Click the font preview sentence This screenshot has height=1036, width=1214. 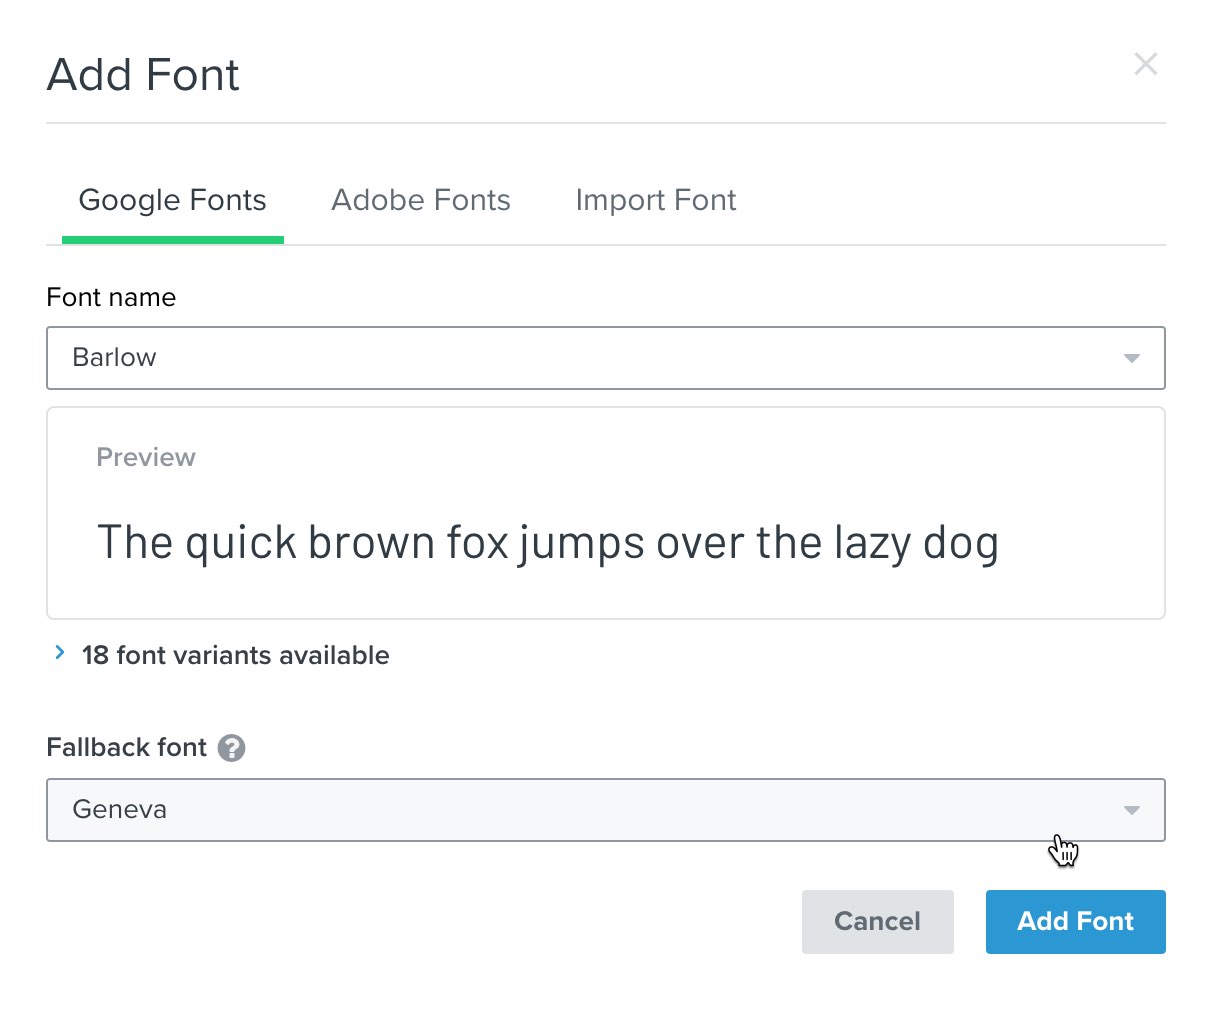click(547, 542)
